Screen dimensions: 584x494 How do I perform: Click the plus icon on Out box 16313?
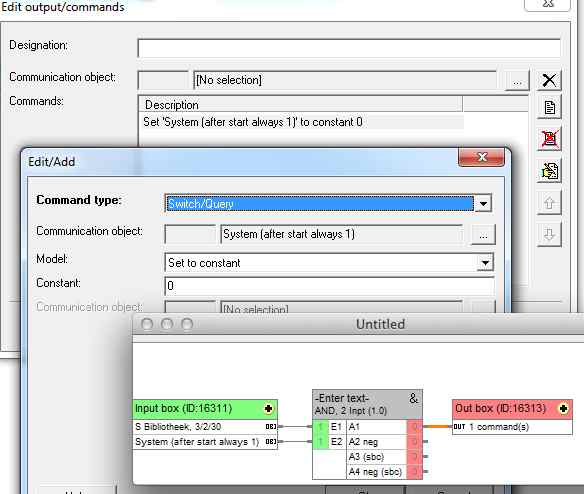point(563,409)
